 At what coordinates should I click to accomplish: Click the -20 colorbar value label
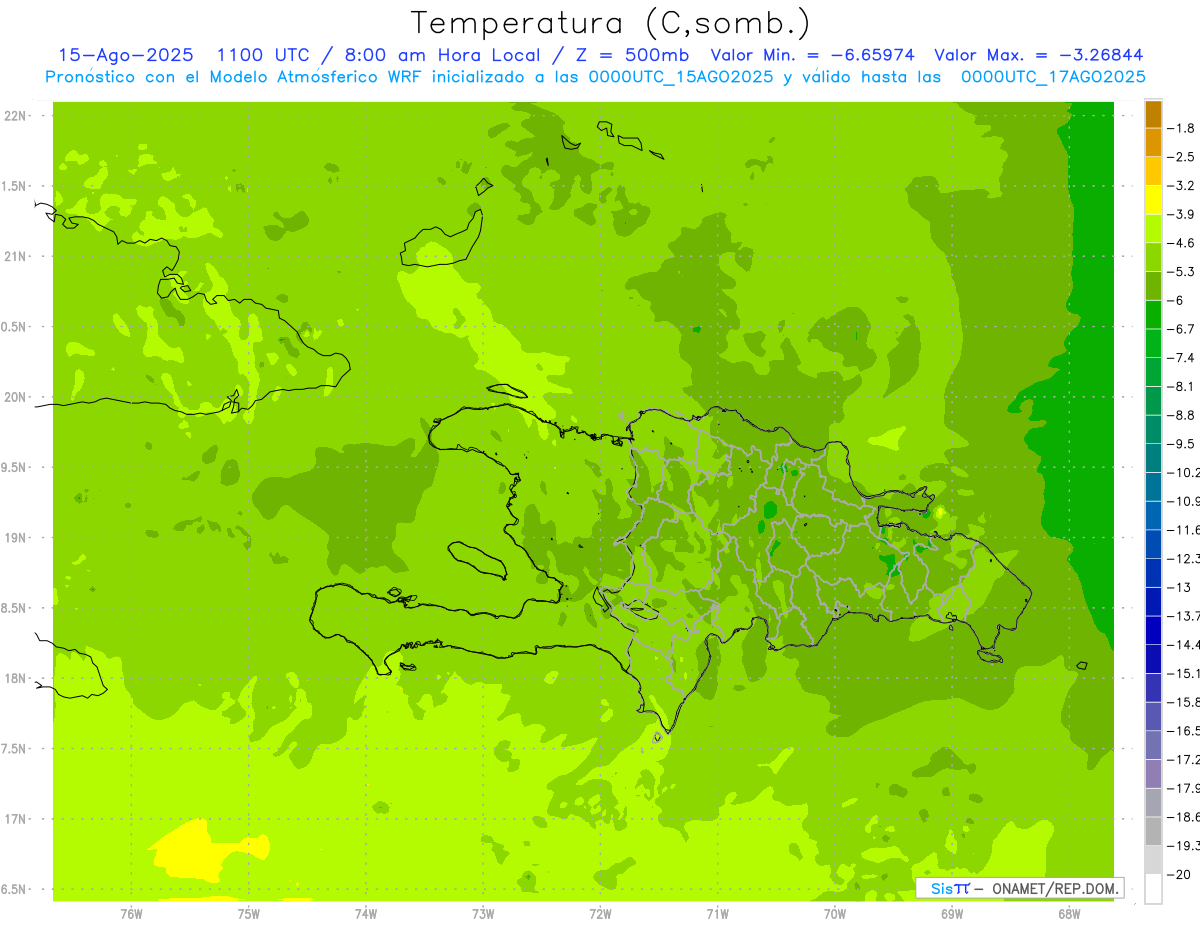[1180, 874]
